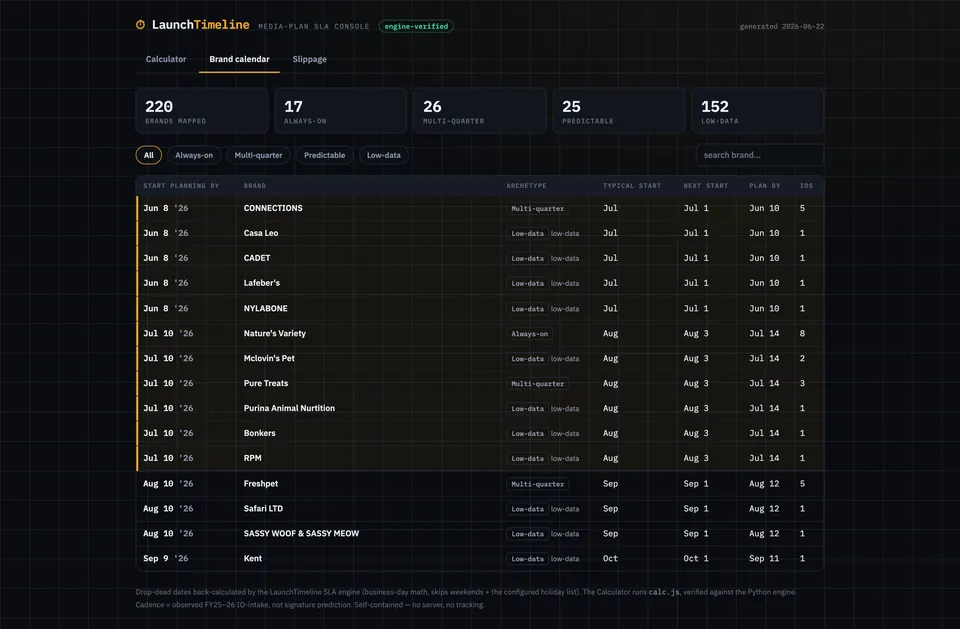Click Aug 12 plan-by date for Freshpet
960x629 pixels.
click(x=764, y=484)
